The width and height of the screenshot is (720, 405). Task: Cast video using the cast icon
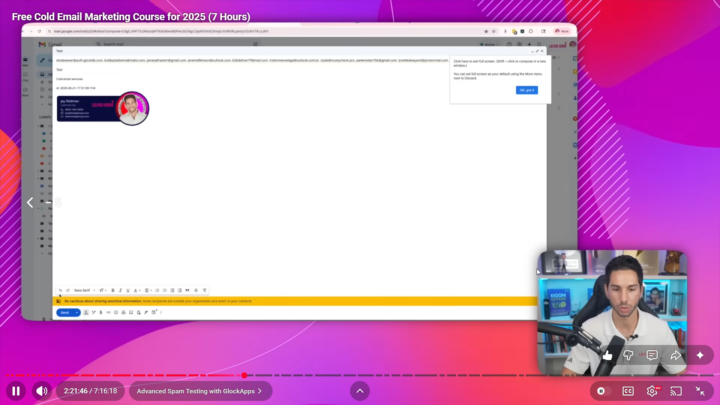(676, 391)
